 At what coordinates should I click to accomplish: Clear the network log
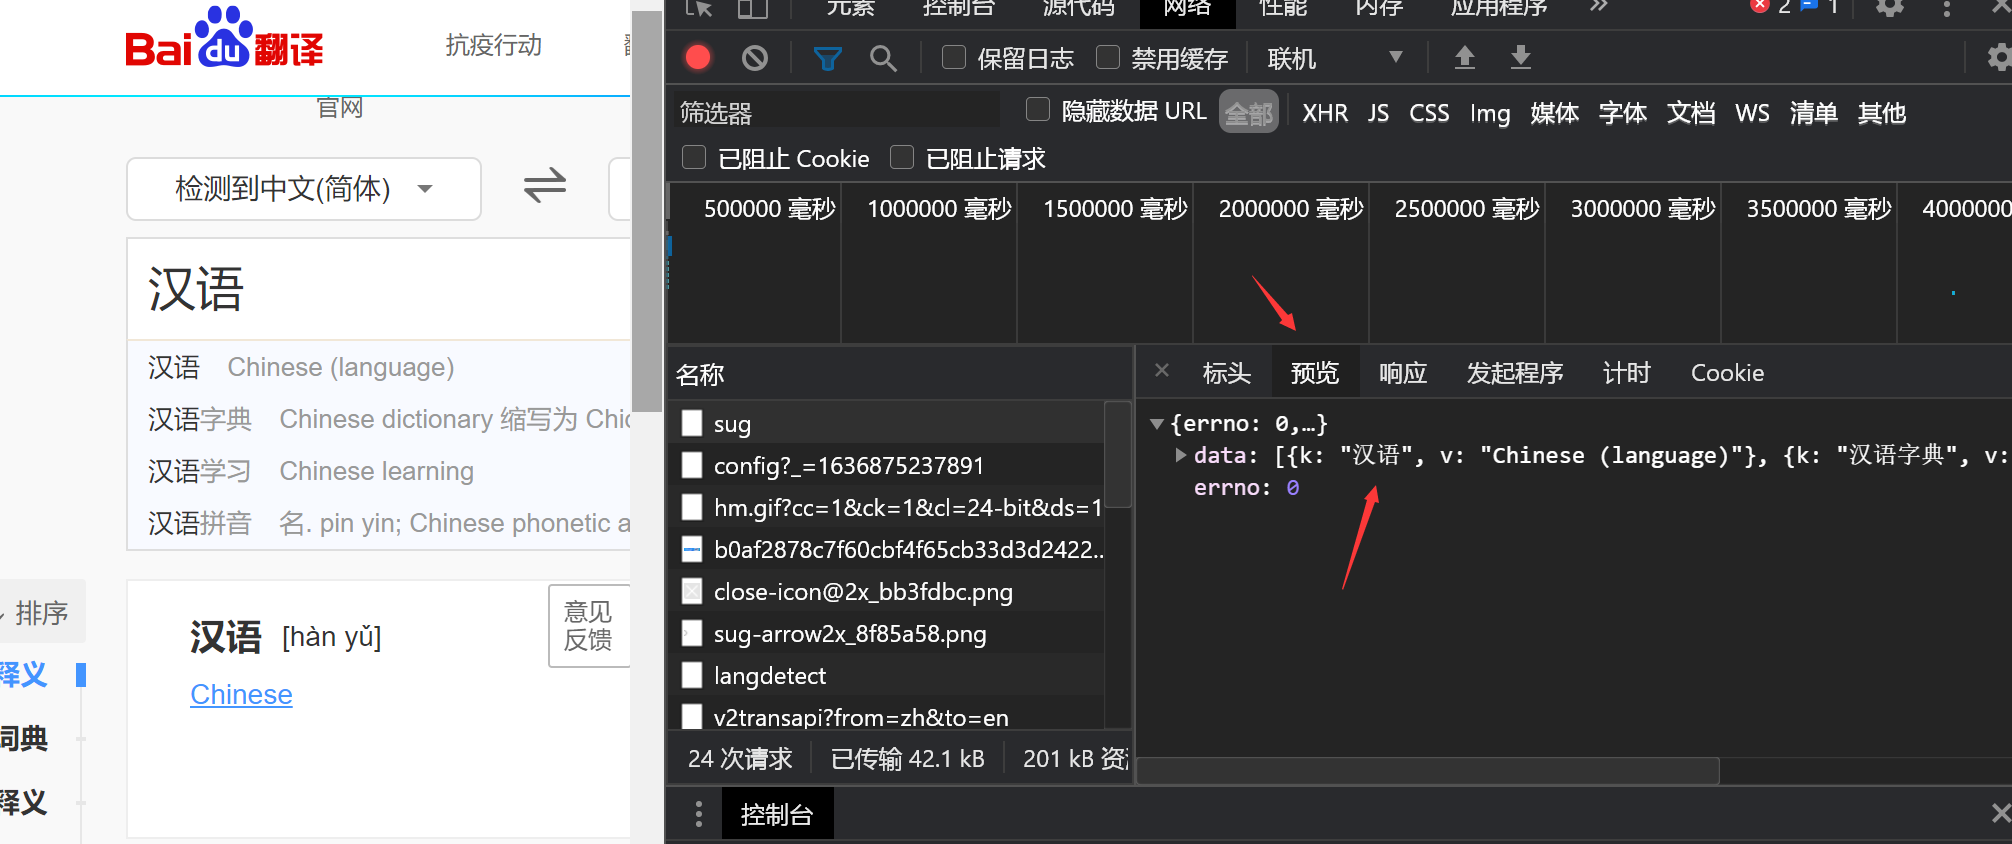[755, 58]
